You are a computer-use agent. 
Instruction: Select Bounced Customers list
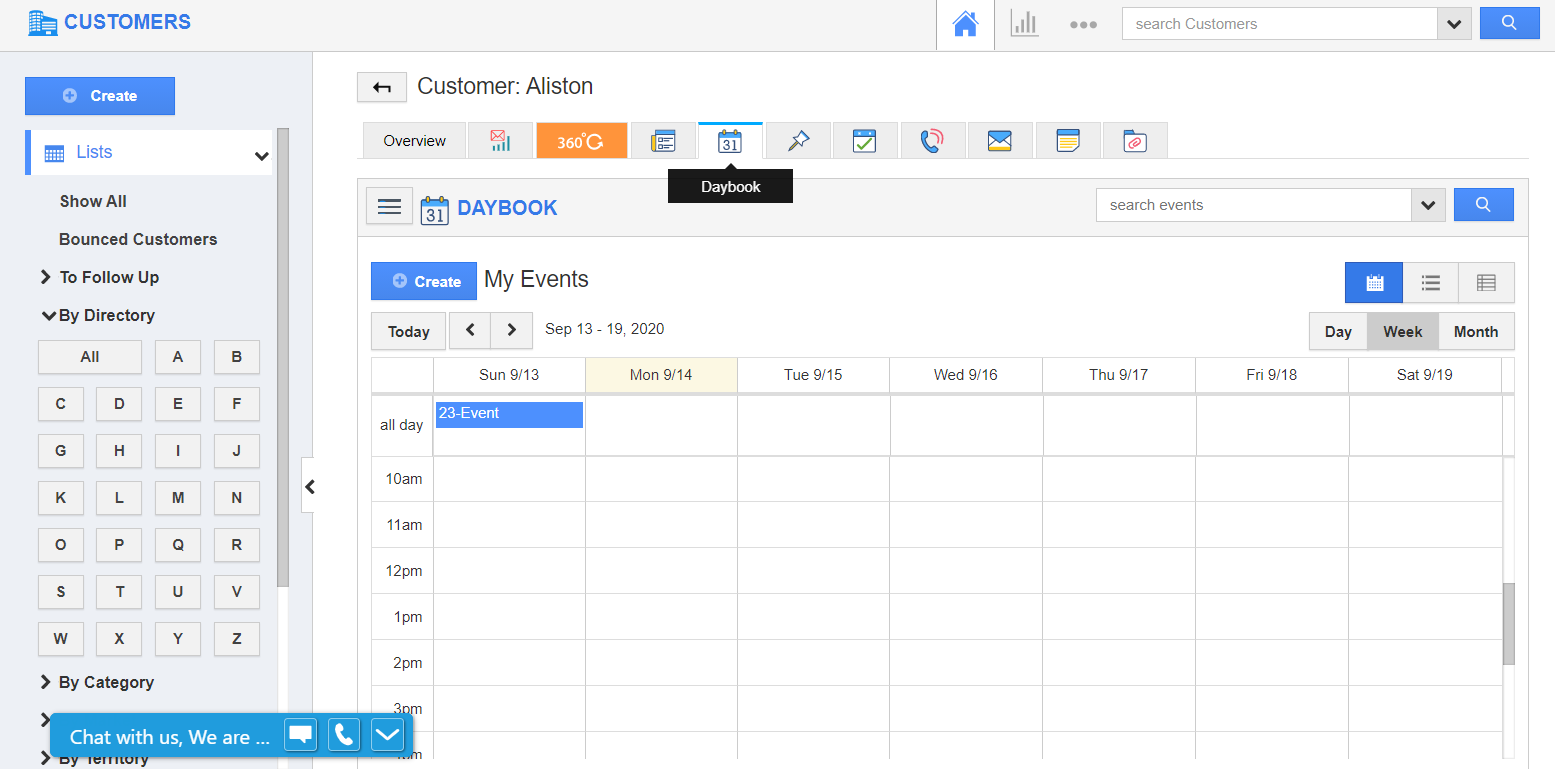point(138,239)
